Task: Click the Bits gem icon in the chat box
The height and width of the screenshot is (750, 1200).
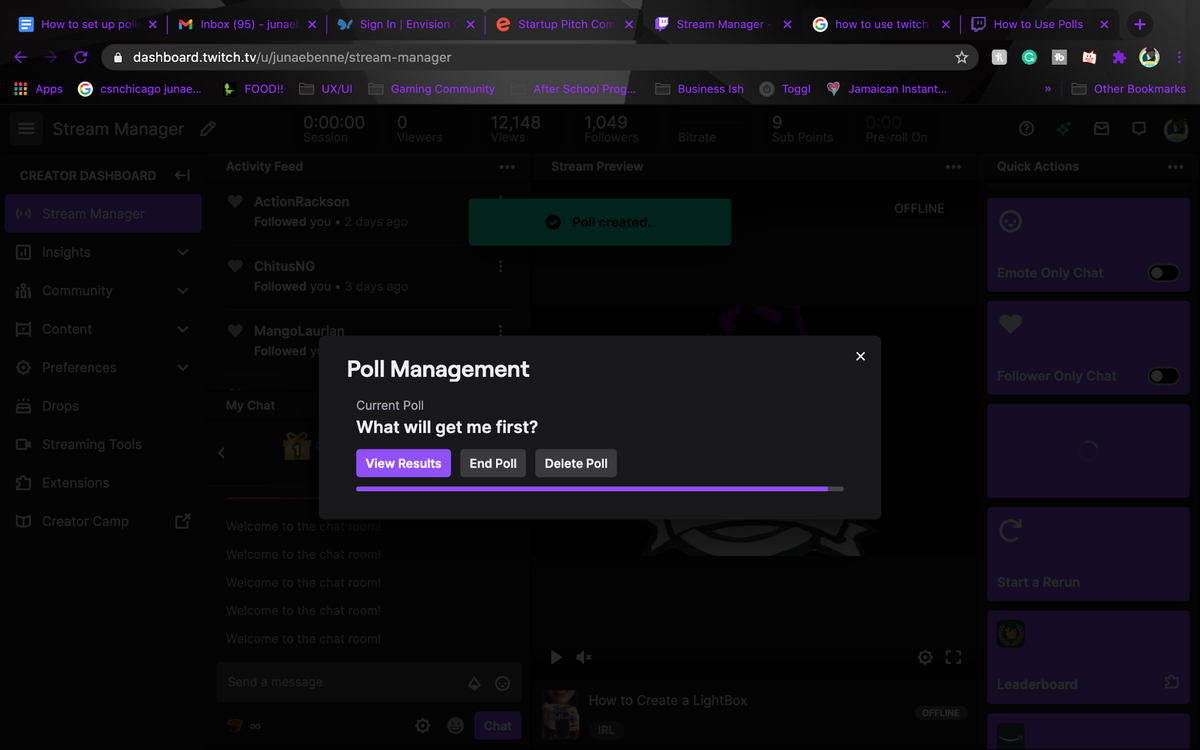Action: click(x=473, y=682)
